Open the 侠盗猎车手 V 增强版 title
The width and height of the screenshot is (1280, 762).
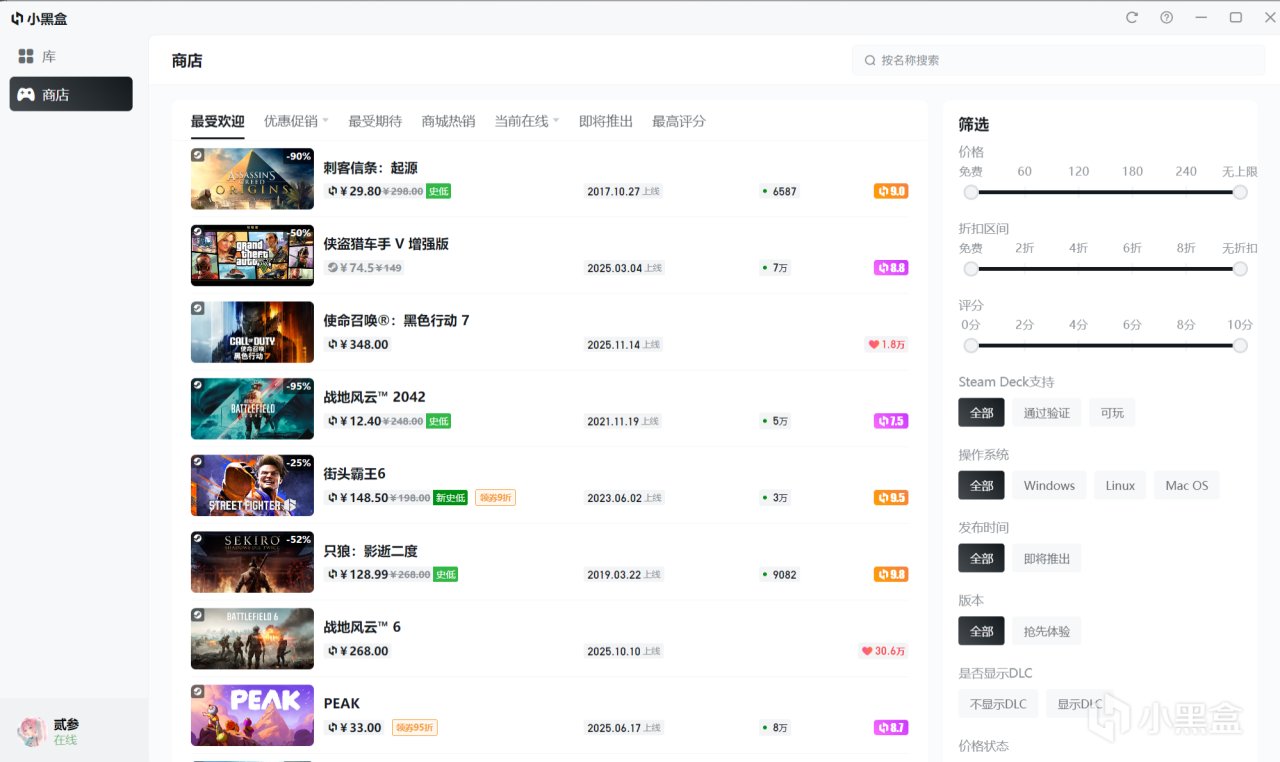pos(386,244)
